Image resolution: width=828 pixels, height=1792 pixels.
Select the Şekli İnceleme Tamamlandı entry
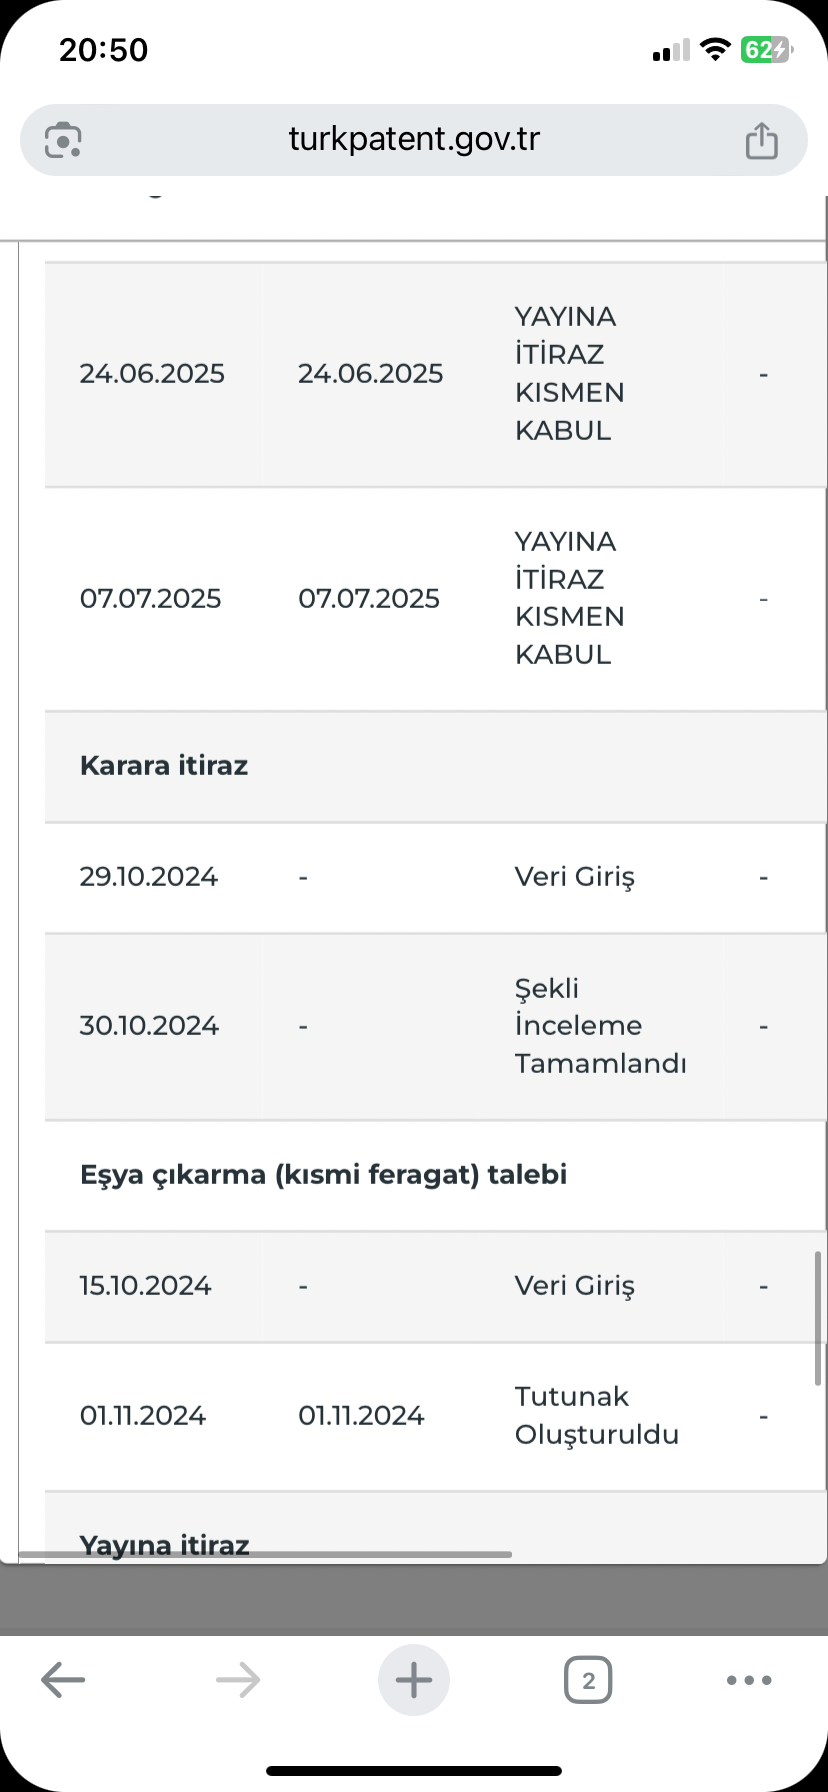pos(600,1026)
